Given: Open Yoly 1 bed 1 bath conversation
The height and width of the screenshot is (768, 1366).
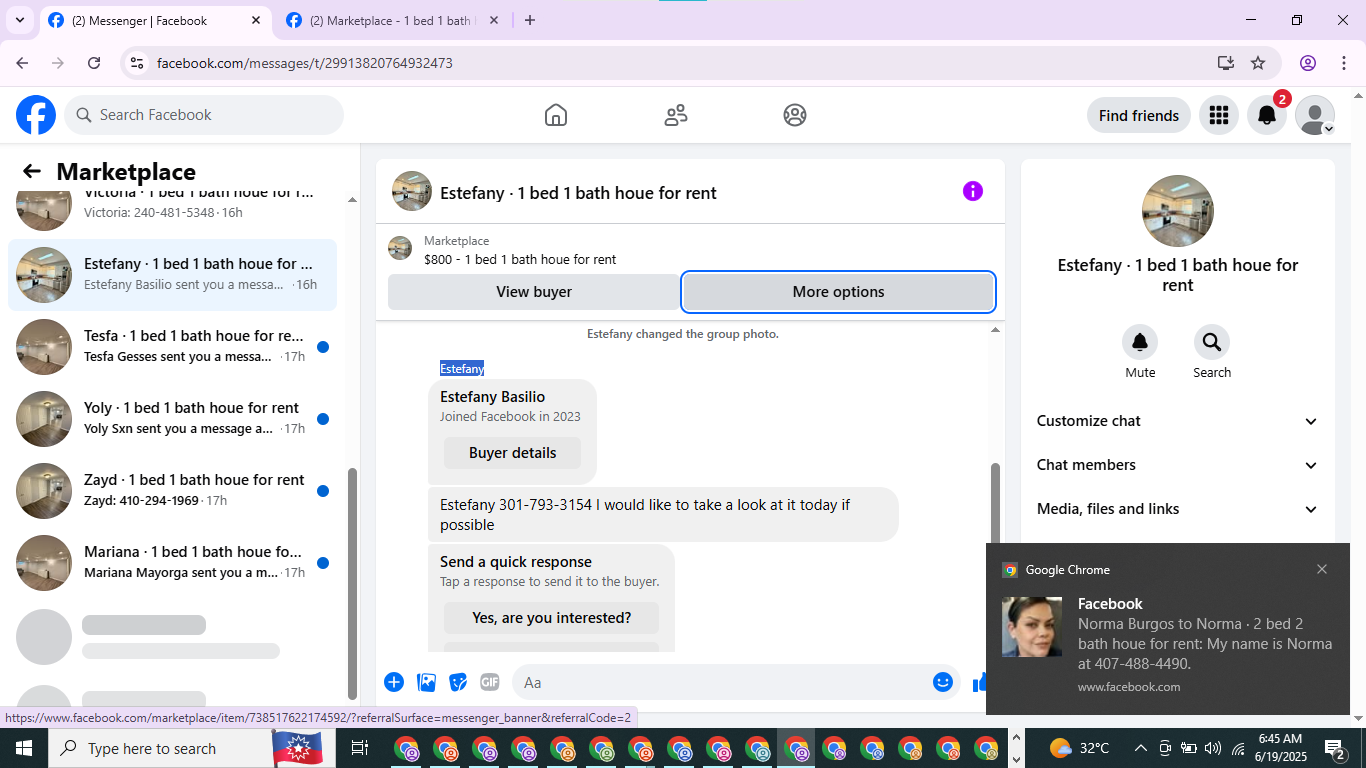Looking at the screenshot, I should [172, 419].
